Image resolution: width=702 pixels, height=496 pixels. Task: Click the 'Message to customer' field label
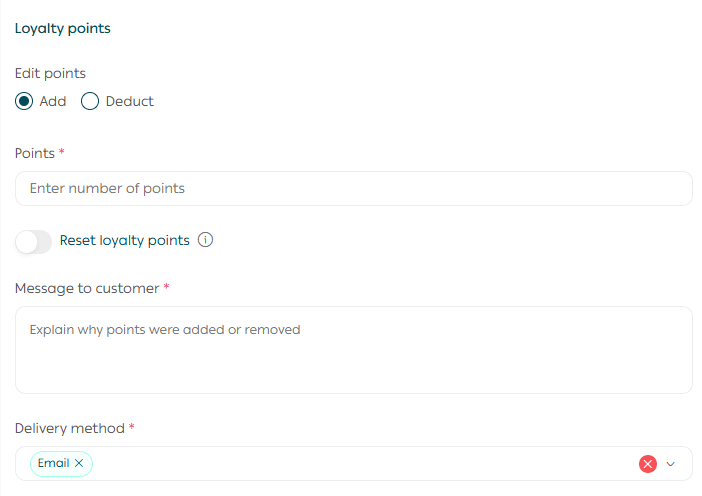click(87, 288)
